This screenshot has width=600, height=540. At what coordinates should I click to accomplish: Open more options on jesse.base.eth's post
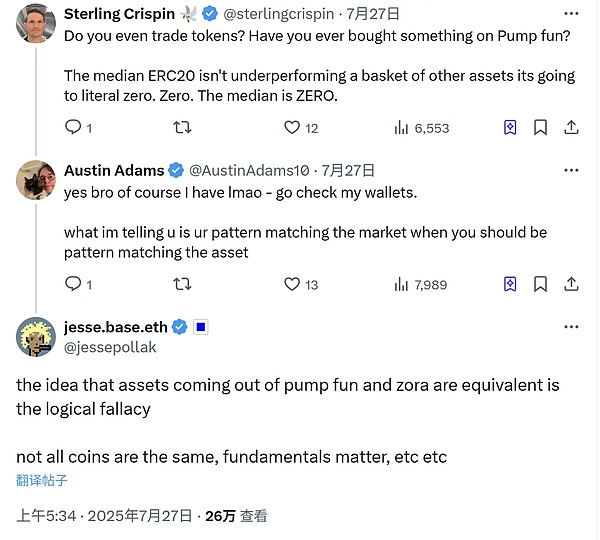[x=570, y=327]
